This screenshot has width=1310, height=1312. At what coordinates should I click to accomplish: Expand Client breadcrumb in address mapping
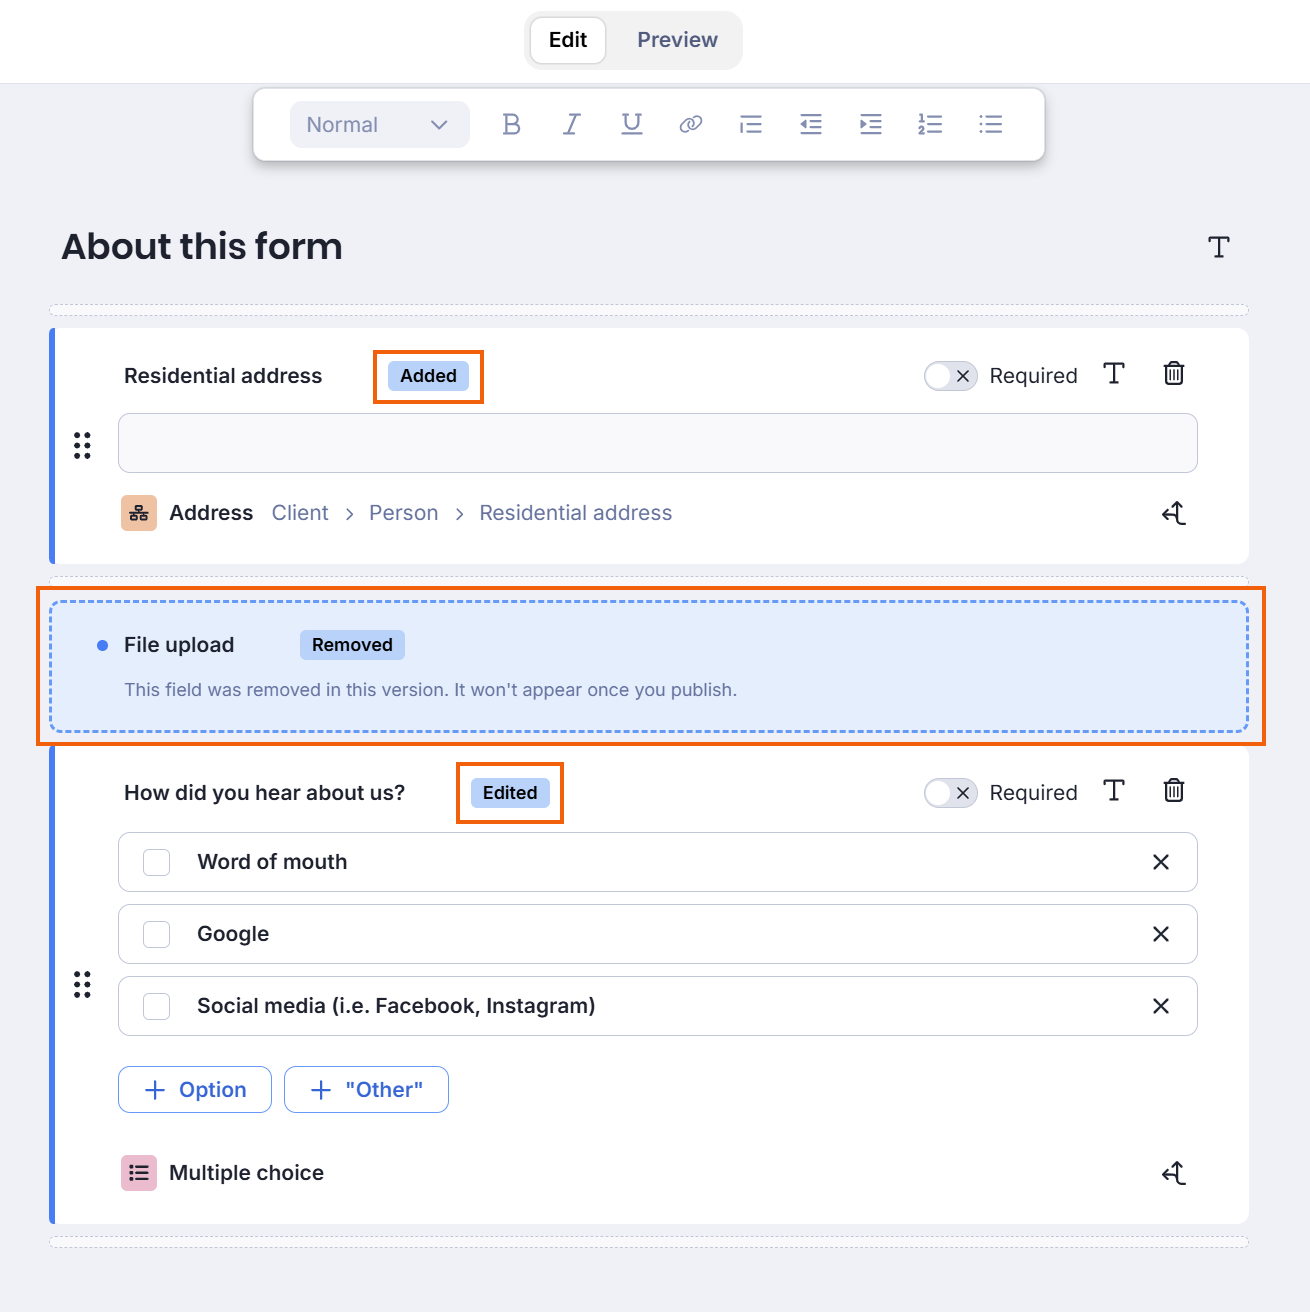300,513
